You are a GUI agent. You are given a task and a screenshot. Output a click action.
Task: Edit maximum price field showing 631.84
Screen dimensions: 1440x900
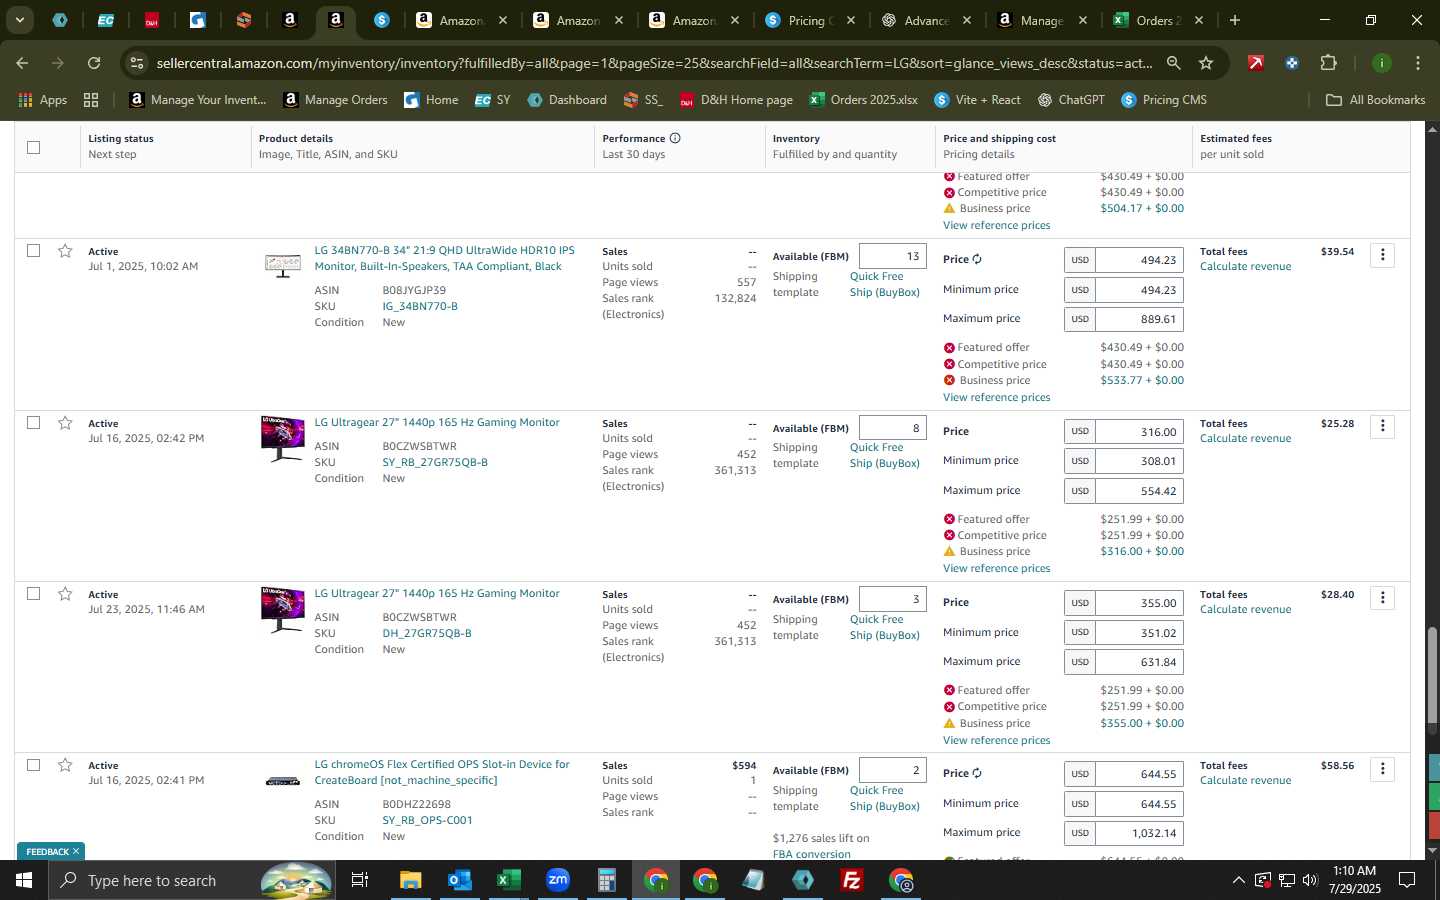(x=1139, y=662)
